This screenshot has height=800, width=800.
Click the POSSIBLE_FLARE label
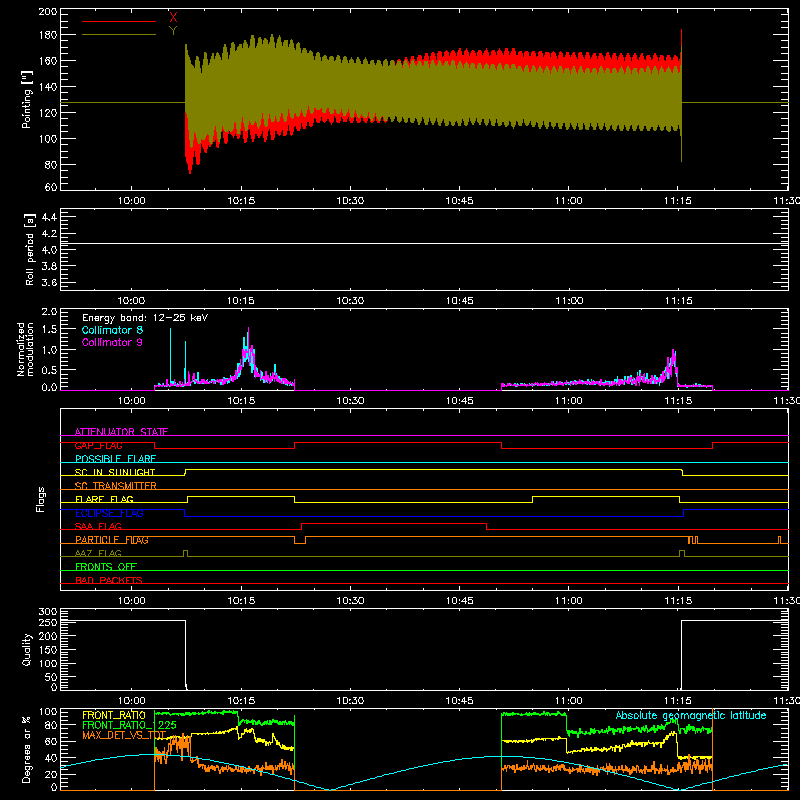pyautogui.click(x=115, y=459)
